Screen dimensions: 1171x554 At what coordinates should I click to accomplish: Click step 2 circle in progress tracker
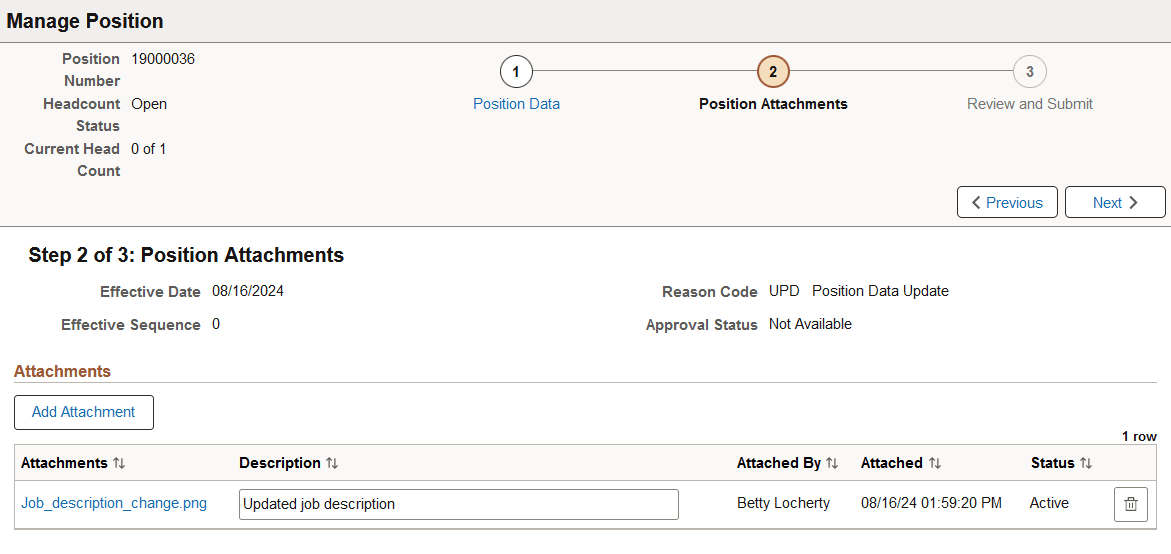coord(773,72)
